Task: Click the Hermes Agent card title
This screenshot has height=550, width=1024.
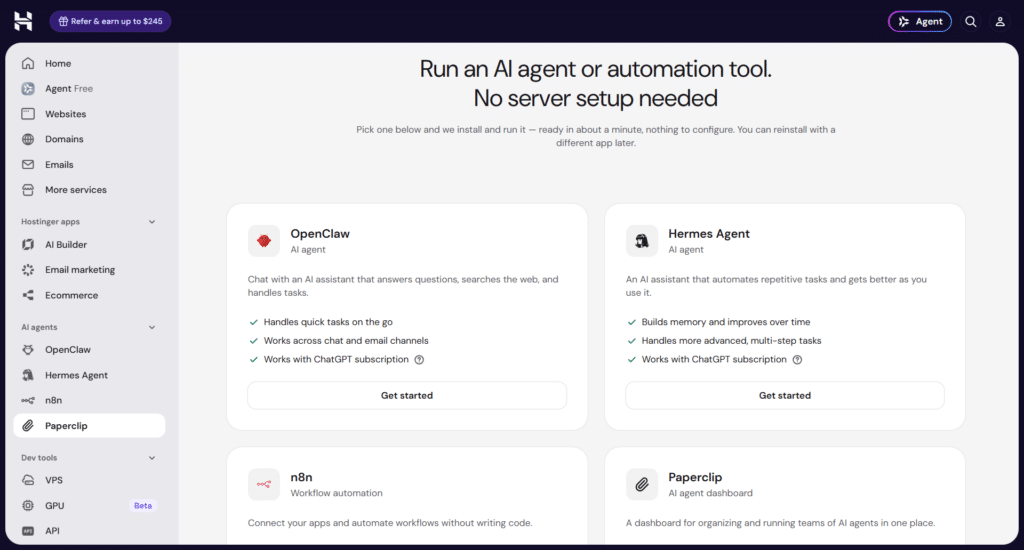Action: click(709, 234)
